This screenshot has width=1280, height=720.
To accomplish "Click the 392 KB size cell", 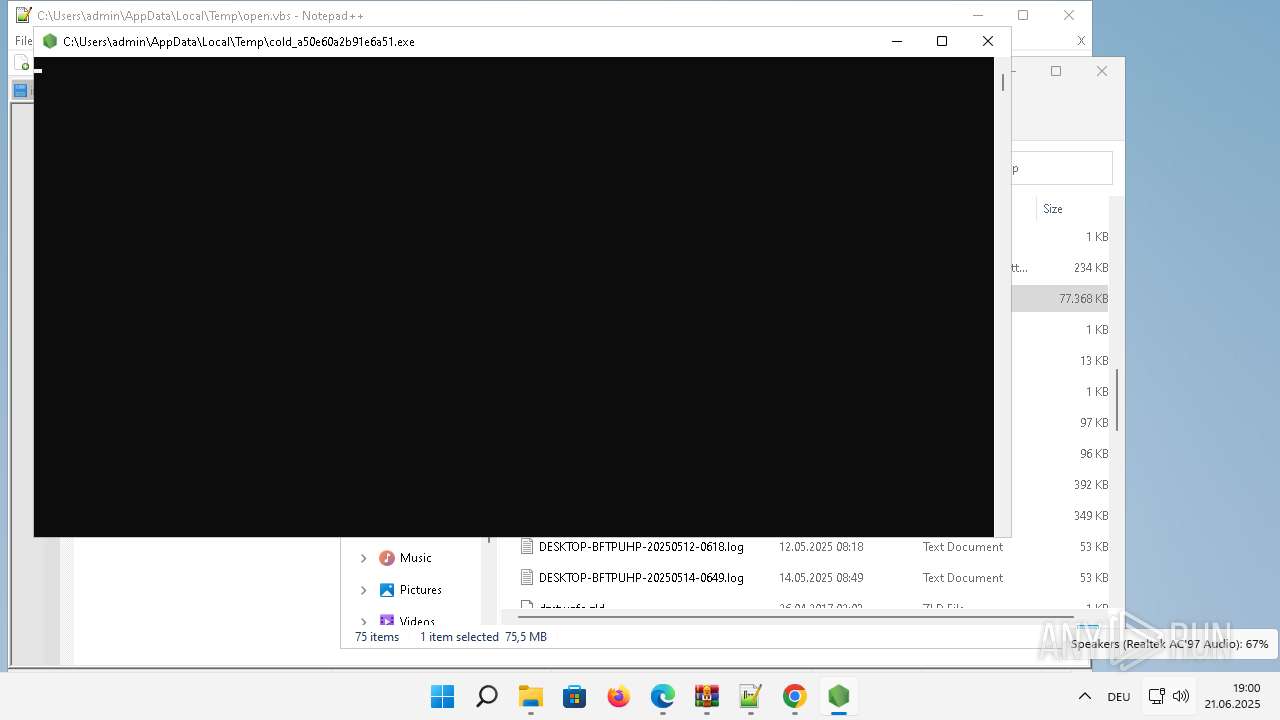I will [x=1091, y=485].
